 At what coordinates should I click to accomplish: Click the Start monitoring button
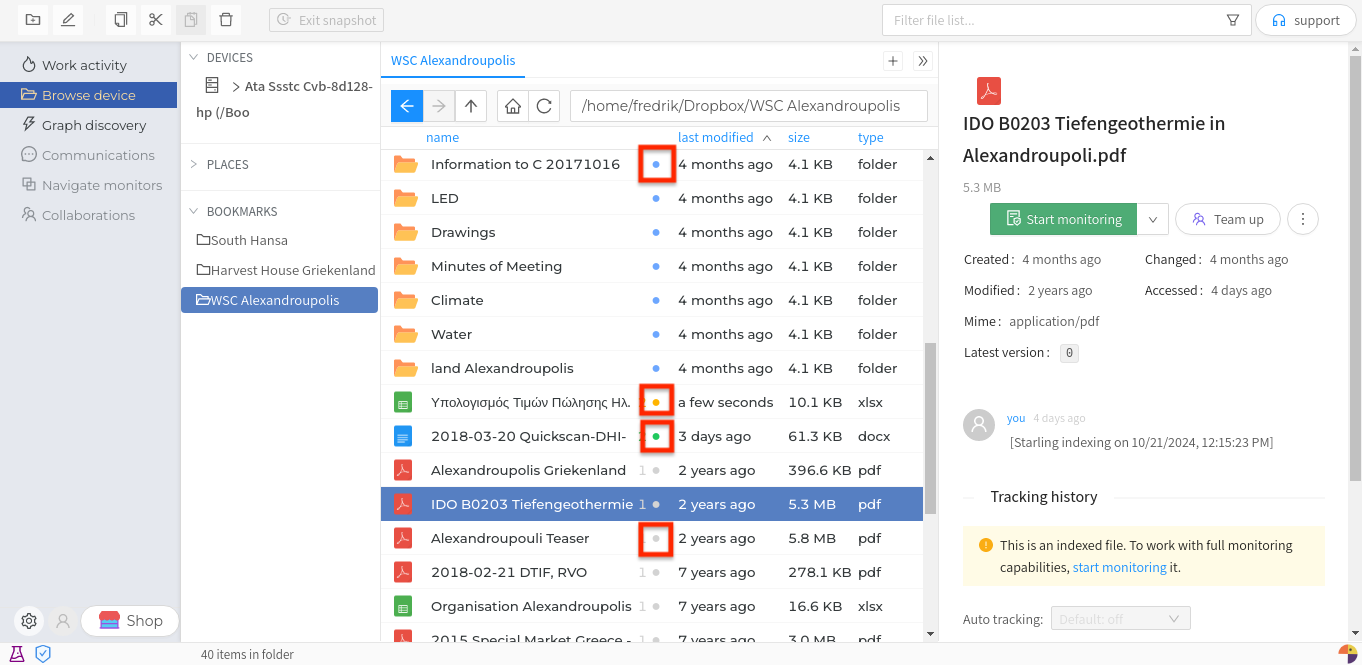coord(1064,219)
